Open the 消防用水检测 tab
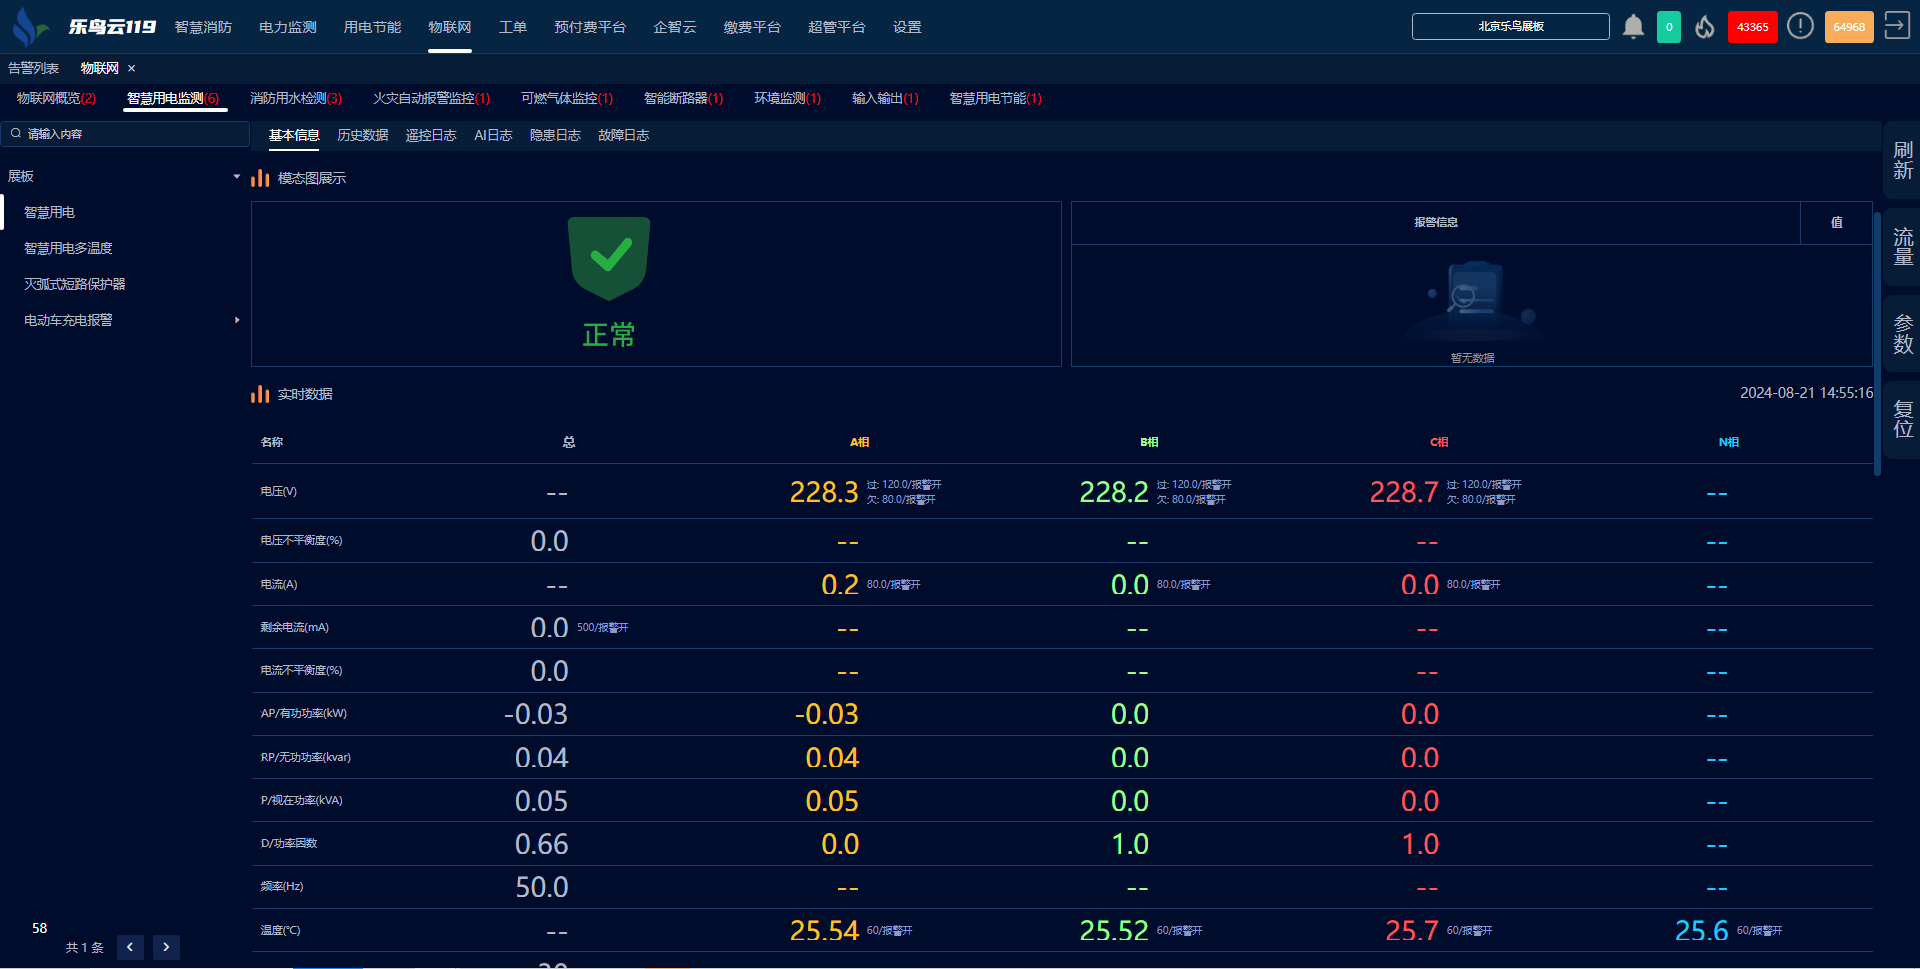The width and height of the screenshot is (1920, 969). point(295,98)
